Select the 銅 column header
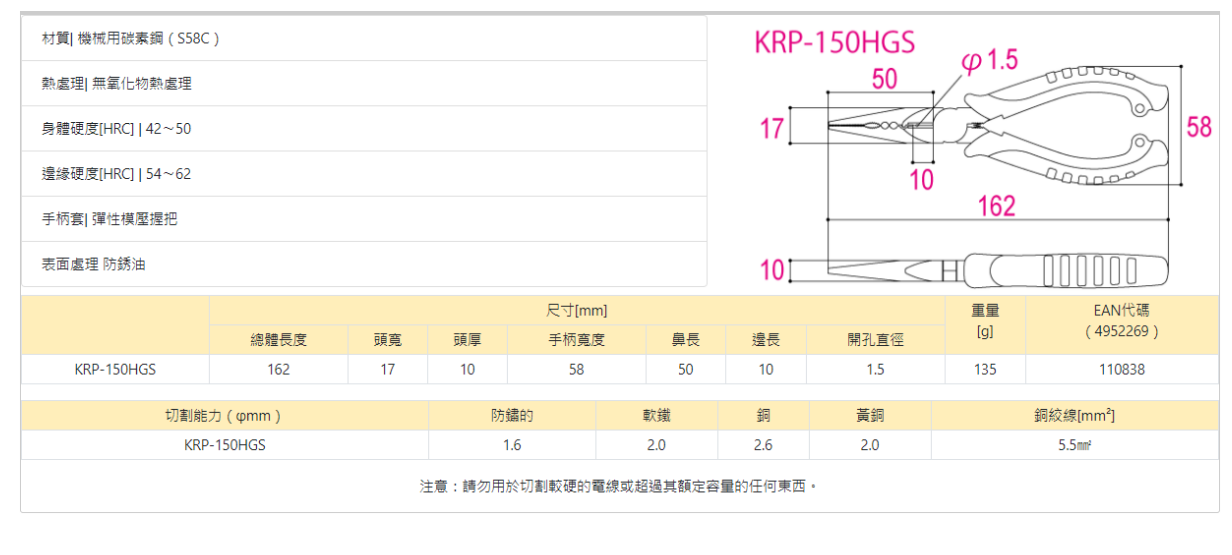1232x555 pixels. 763,416
